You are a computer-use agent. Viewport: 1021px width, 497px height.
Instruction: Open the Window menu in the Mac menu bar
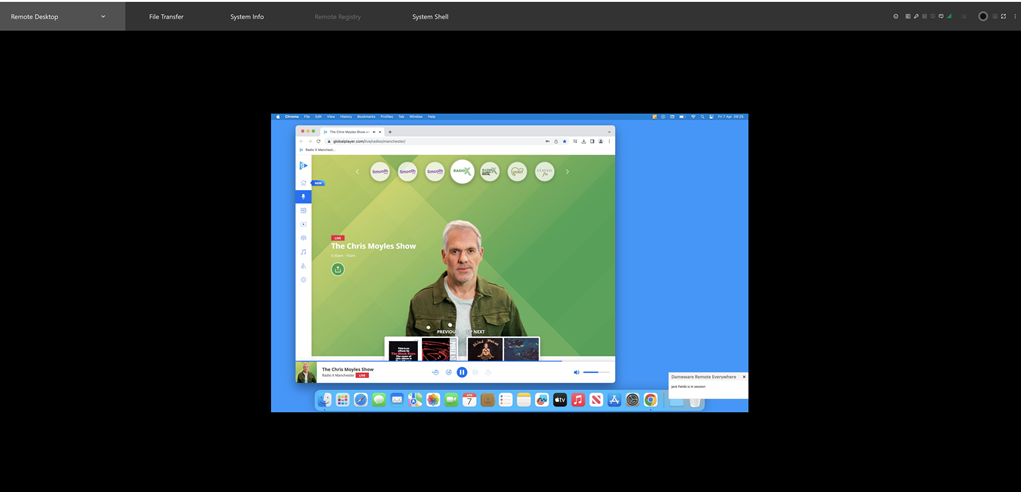[415, 117]
